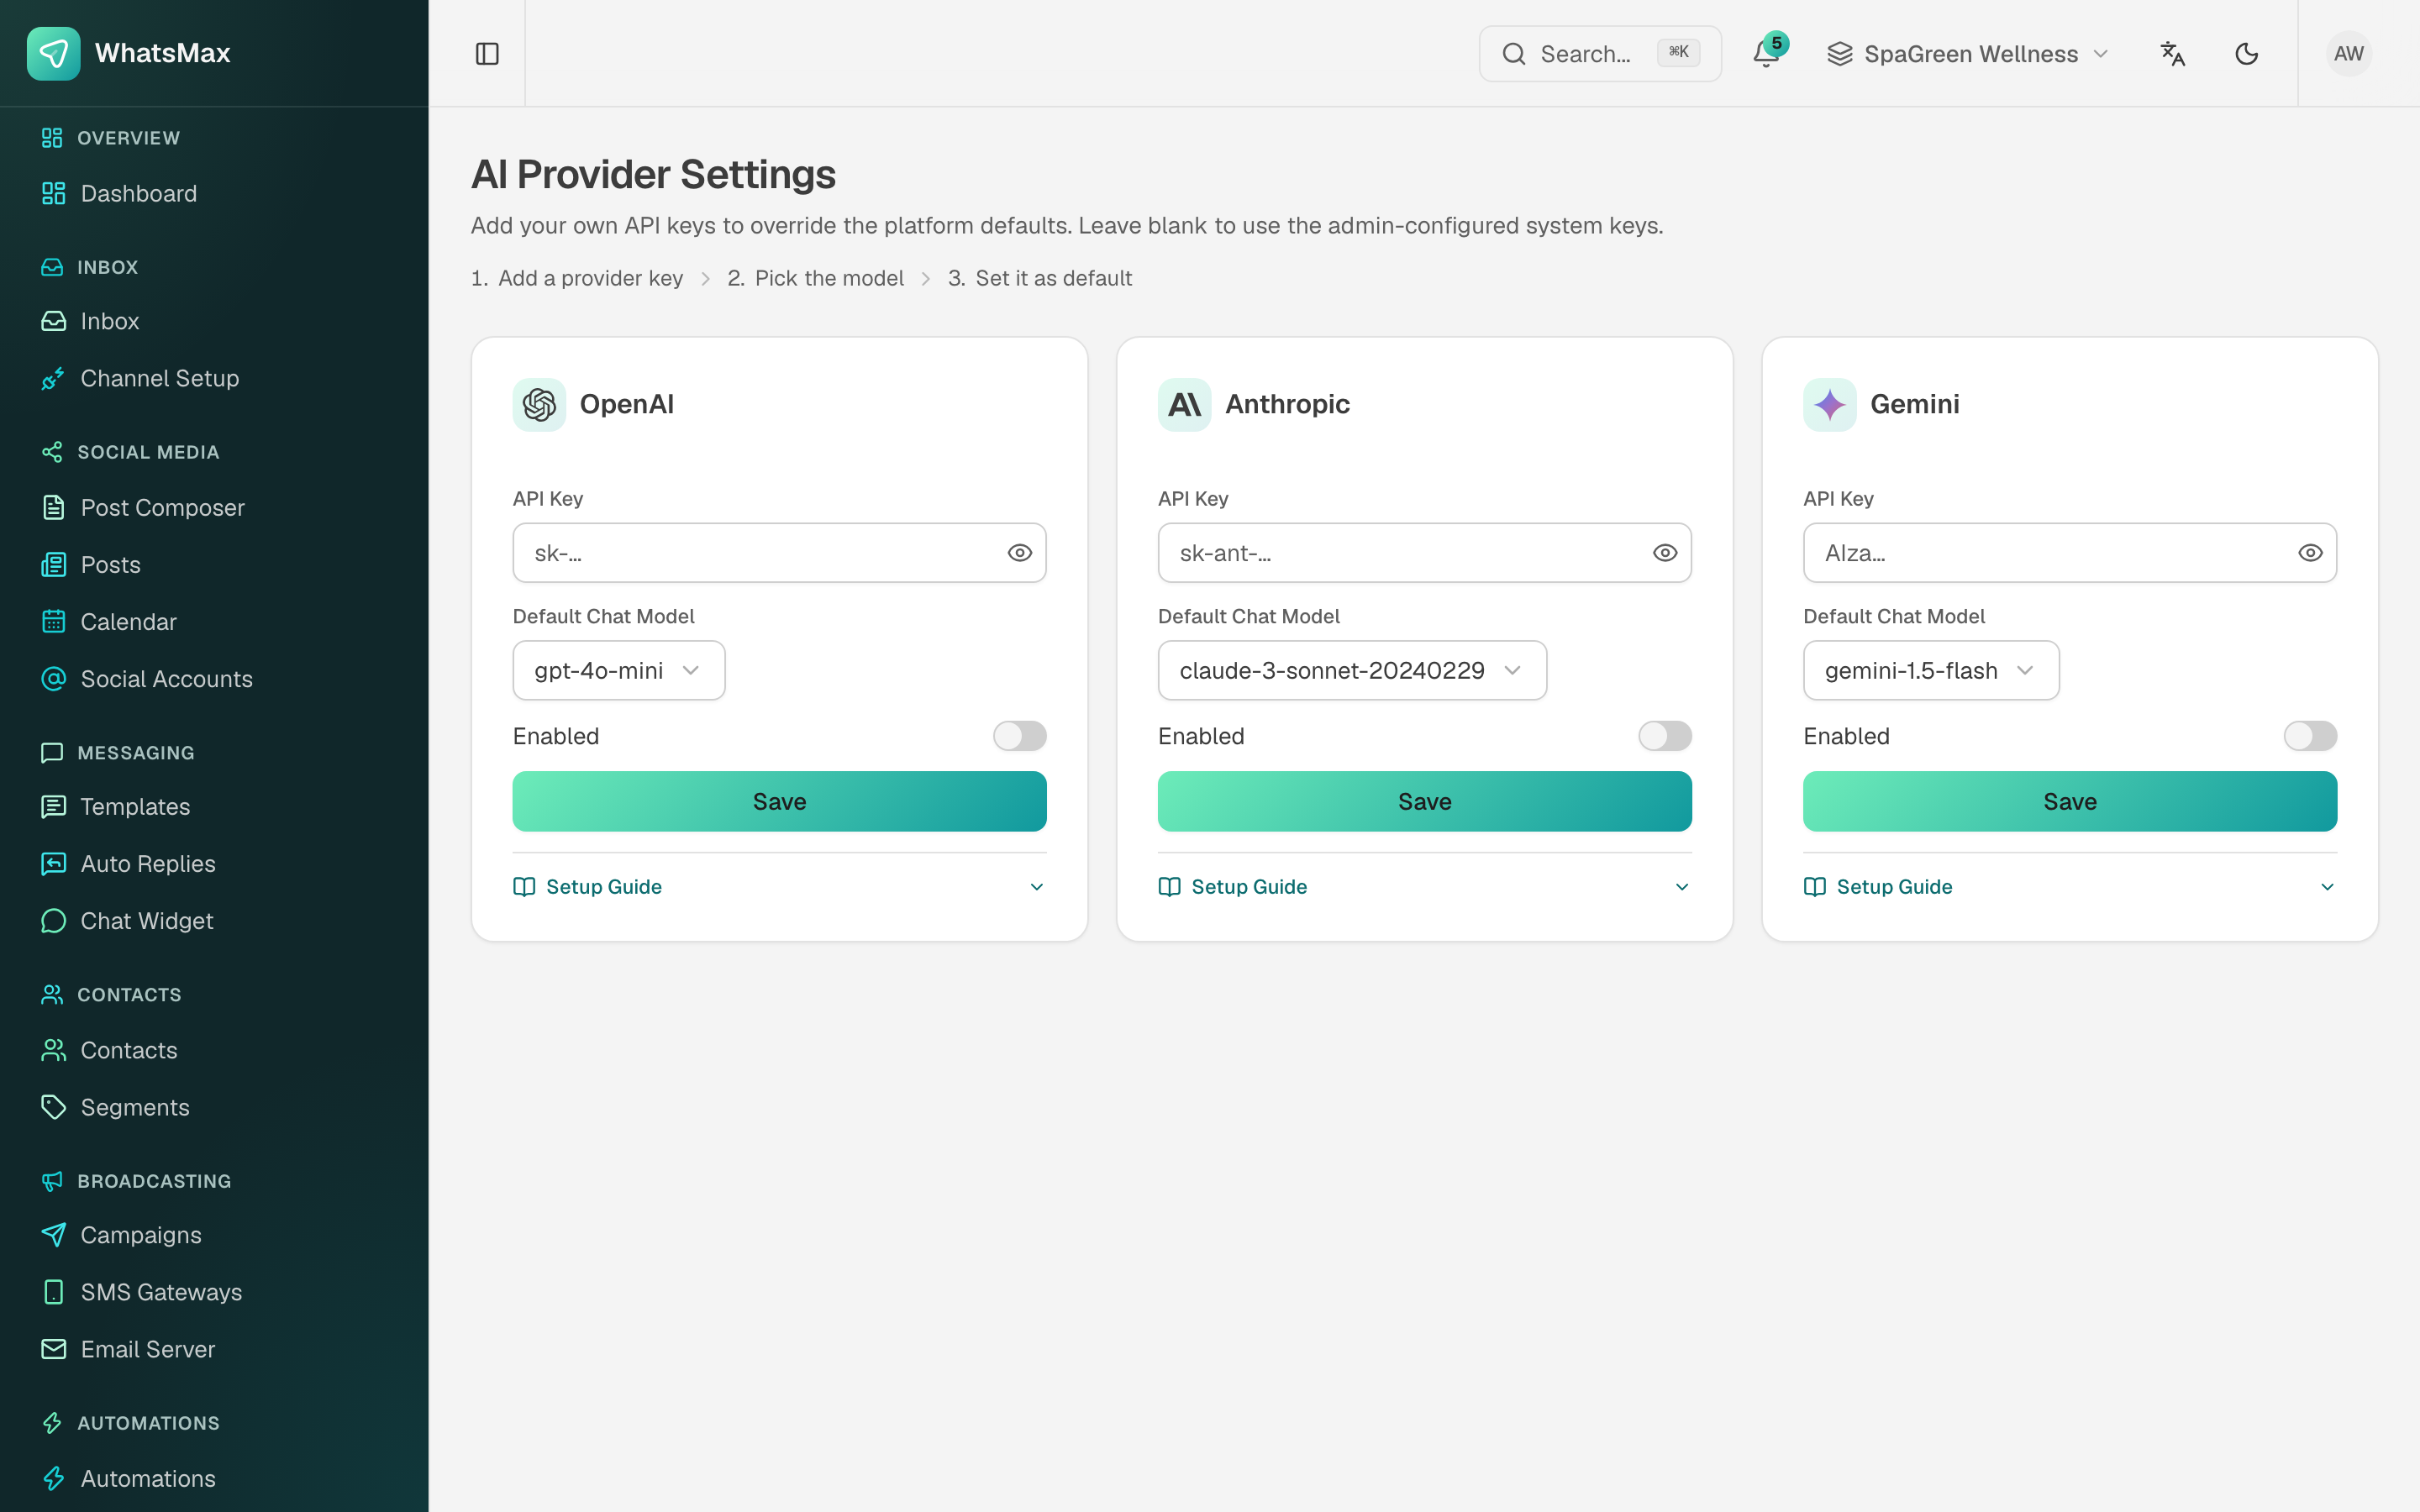The height and width of the screenshot is (1512, 2420).
Task: Expand the Anthropic Setup Guide
Action: pyautogui.click(x=1424, y=887)
